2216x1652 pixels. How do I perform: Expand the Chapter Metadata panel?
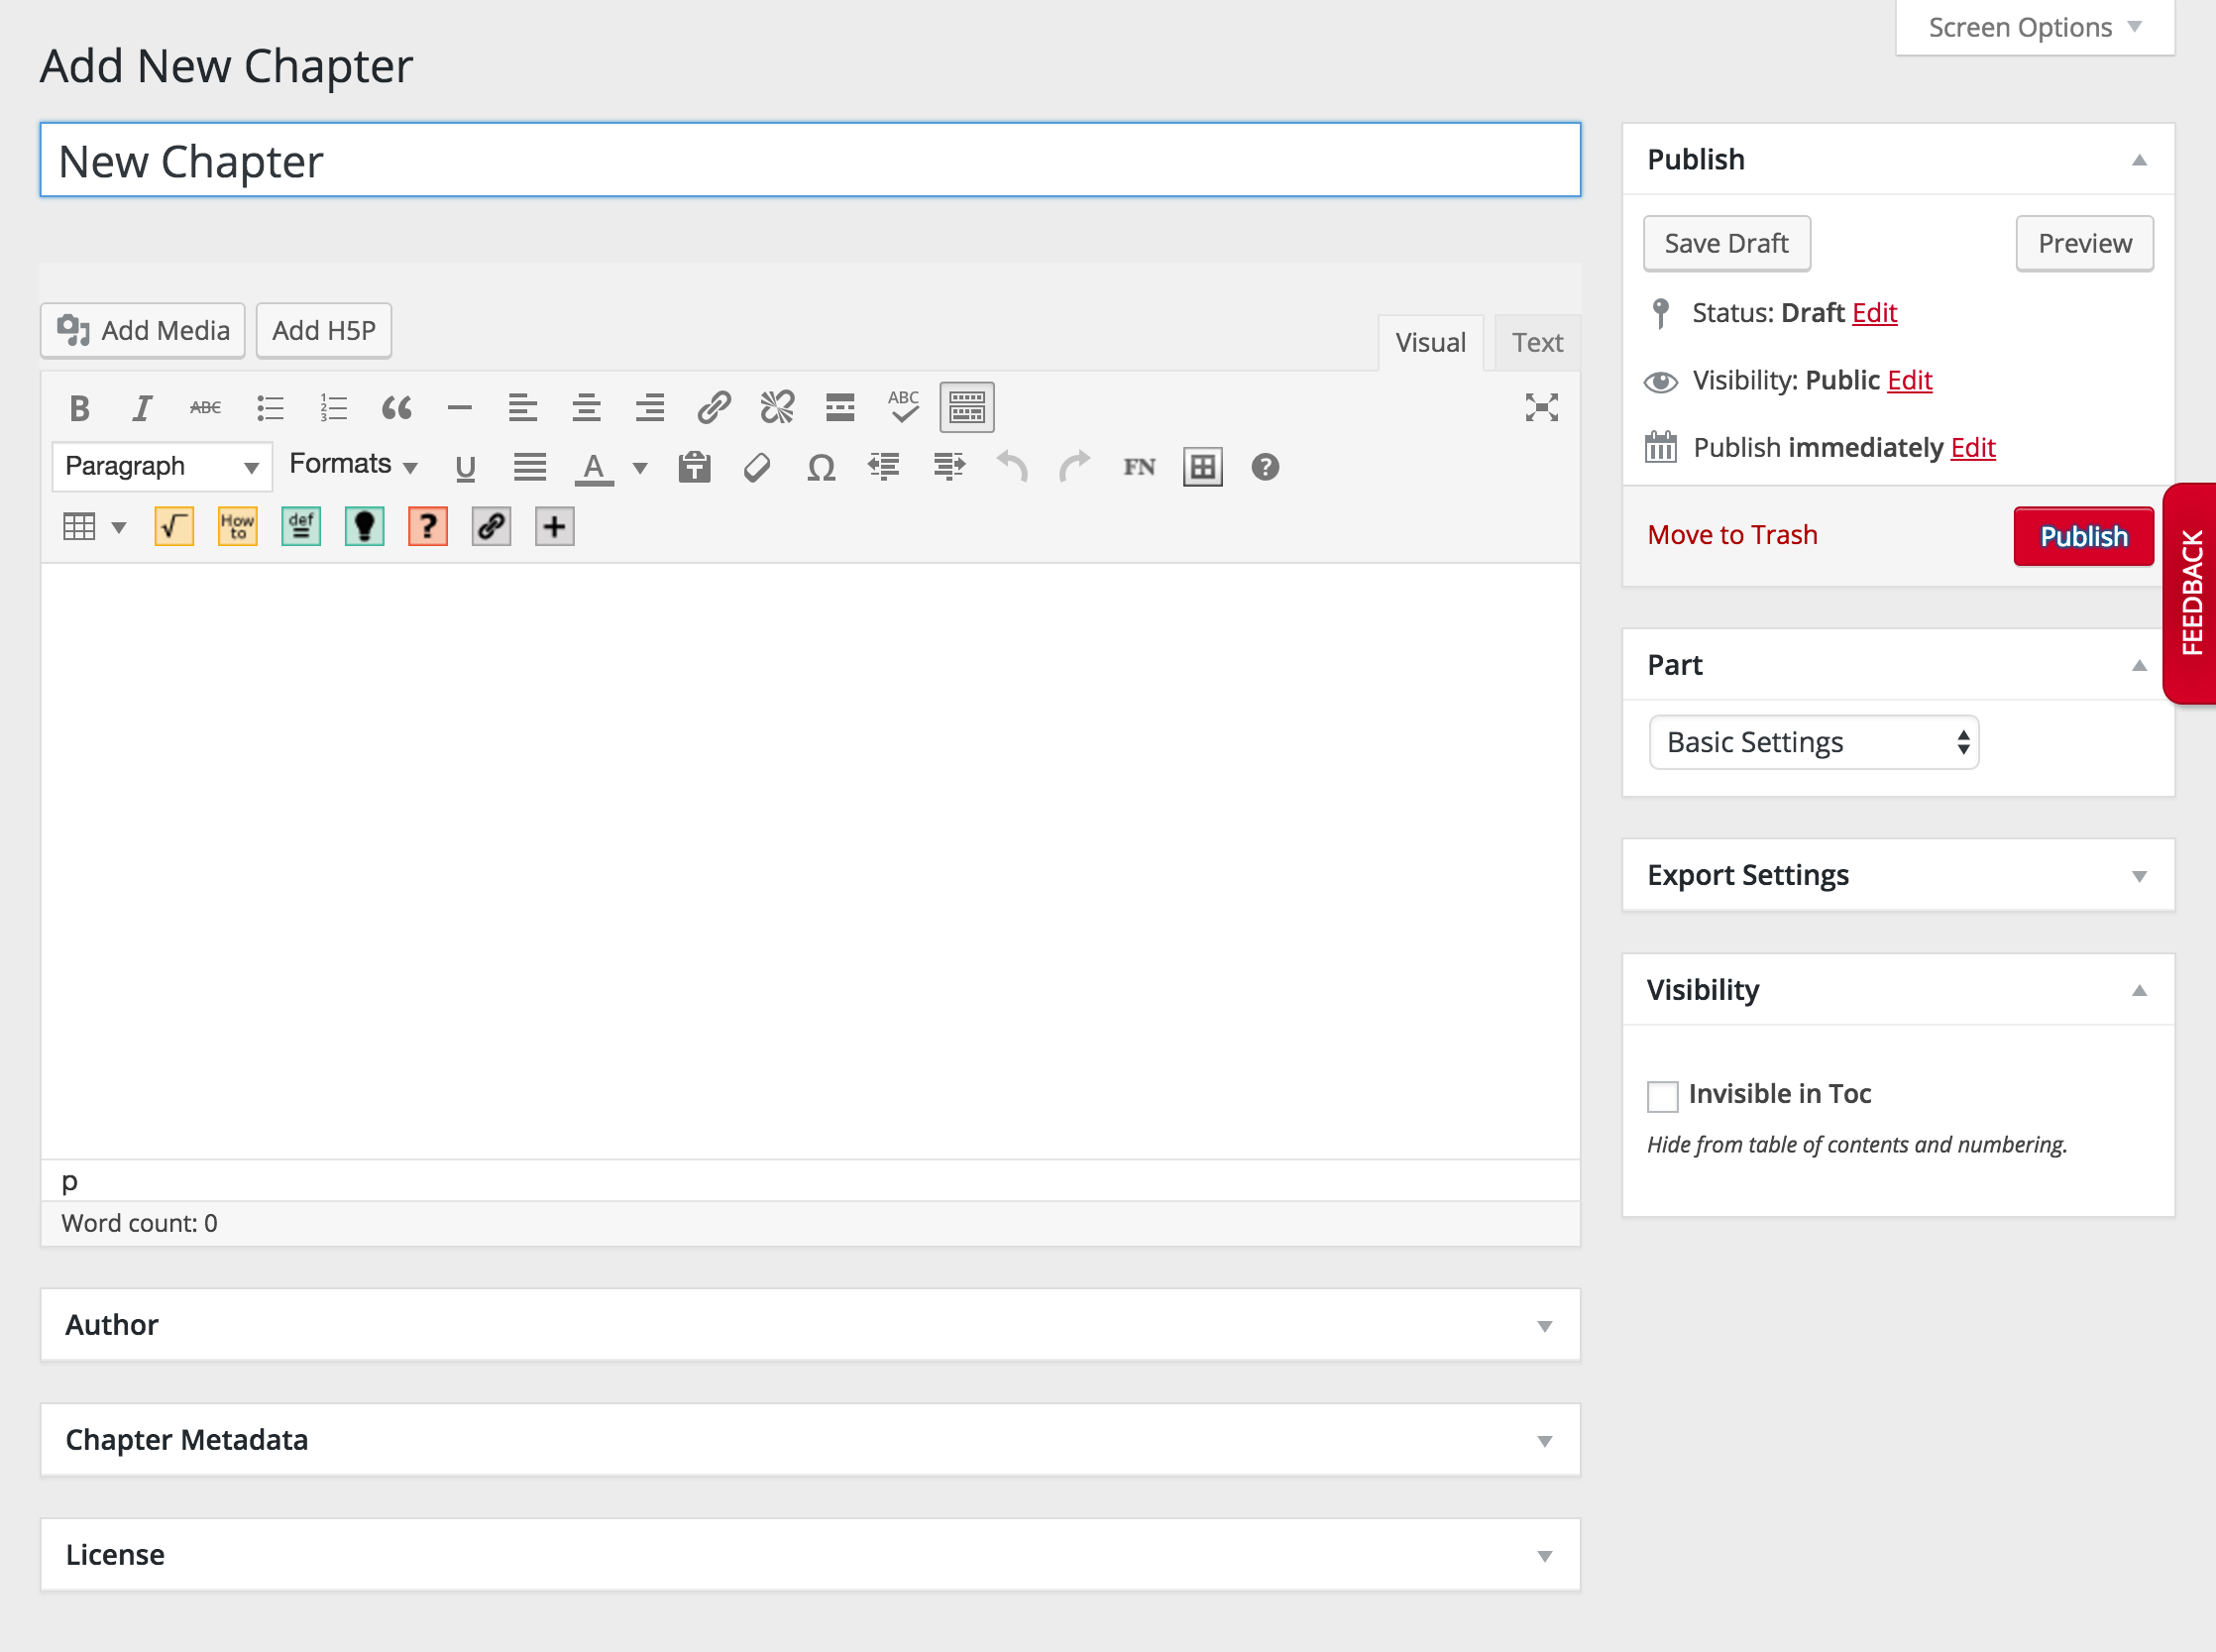[1545, 1441]
